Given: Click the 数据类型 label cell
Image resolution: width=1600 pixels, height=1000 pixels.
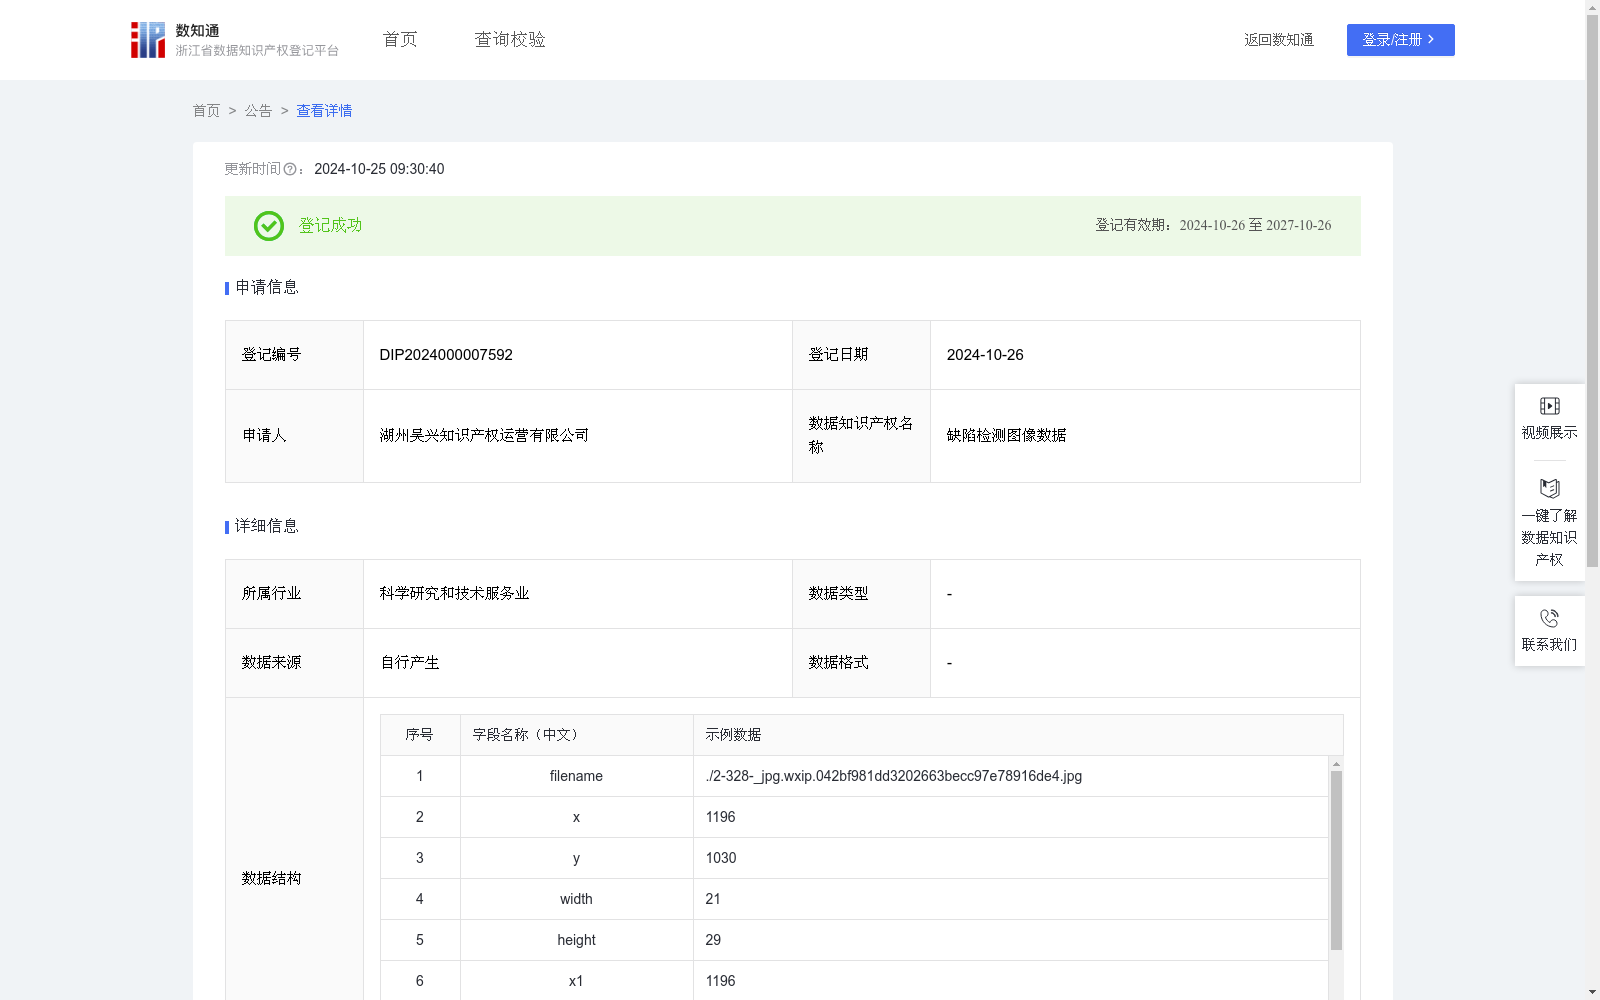Looking at the screenshot, I should click(x=861, y=594).
